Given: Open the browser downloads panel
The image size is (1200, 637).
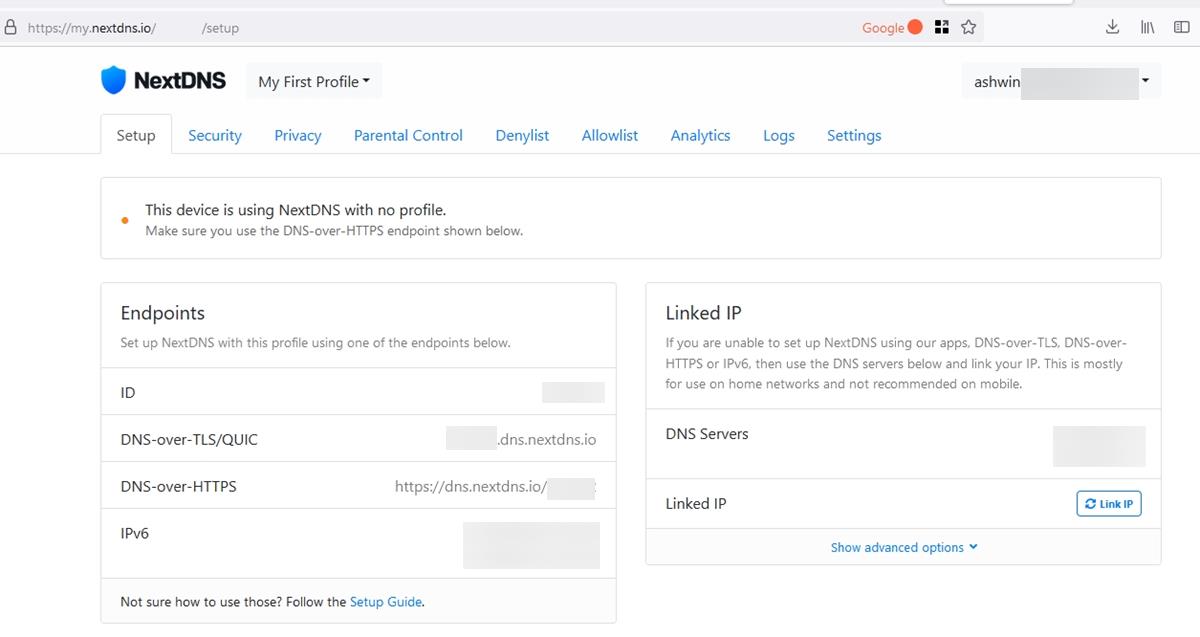Looking at the screenshot, I should [1112, 28].
